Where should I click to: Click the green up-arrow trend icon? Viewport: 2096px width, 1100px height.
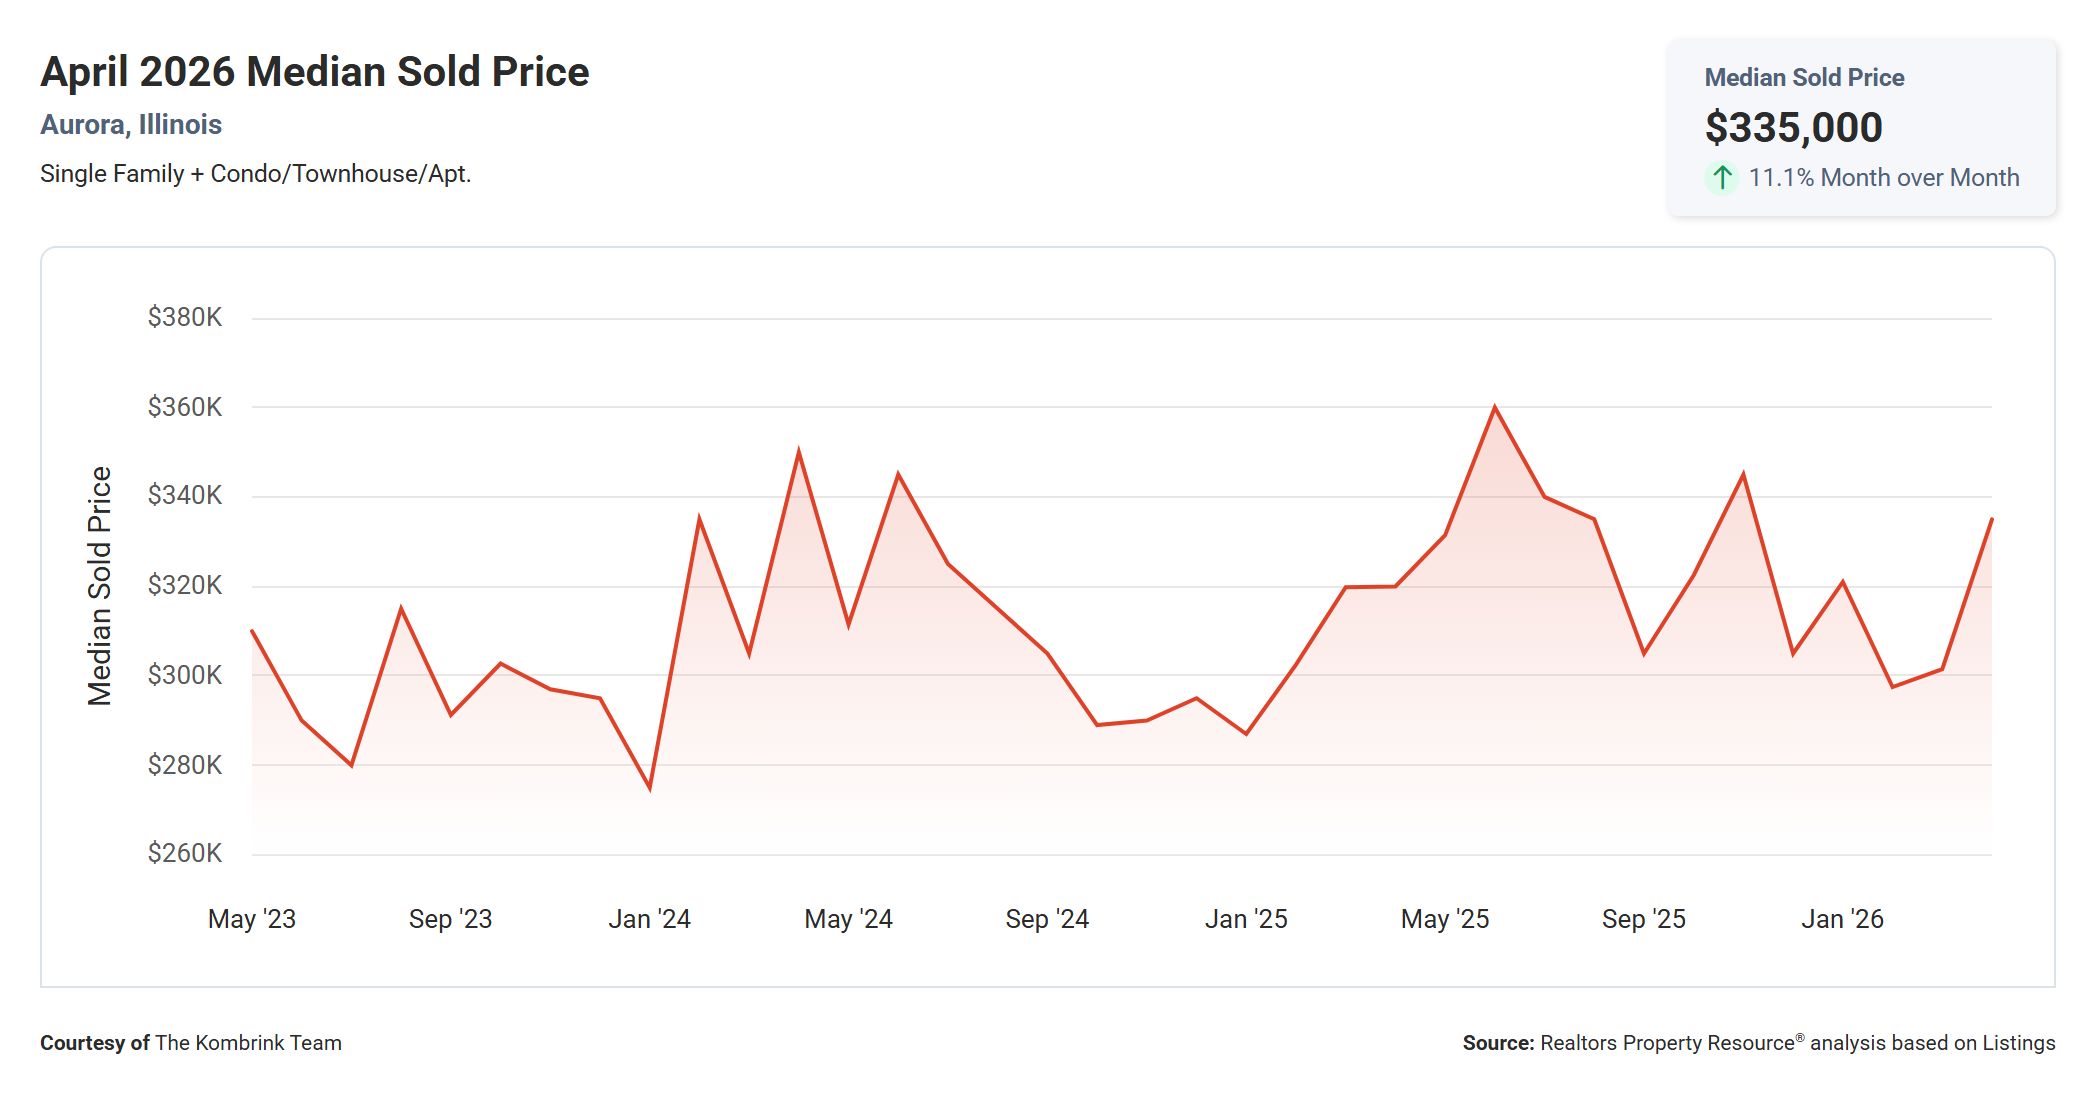click(x=1721, y=178)
